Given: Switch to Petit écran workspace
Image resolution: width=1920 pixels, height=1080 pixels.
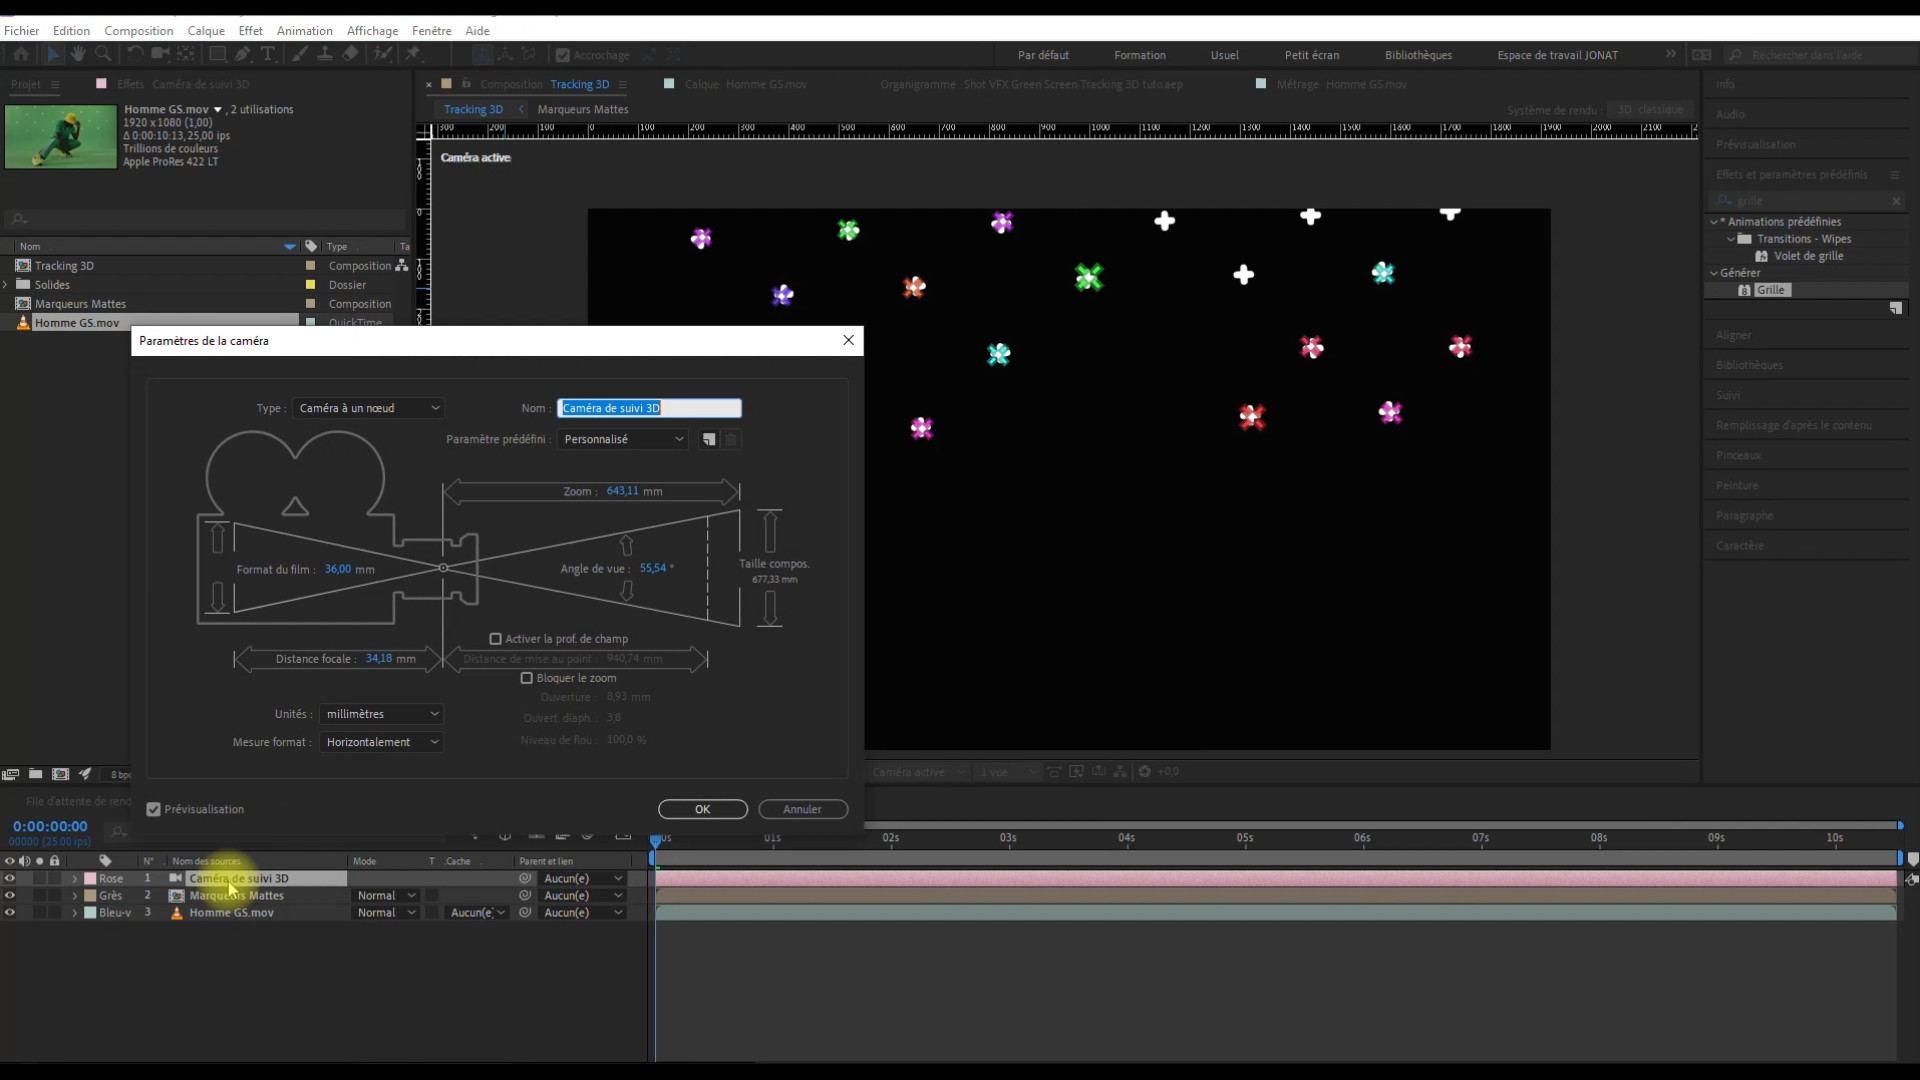Looking at the screenshot, I should pos(1312,55).
